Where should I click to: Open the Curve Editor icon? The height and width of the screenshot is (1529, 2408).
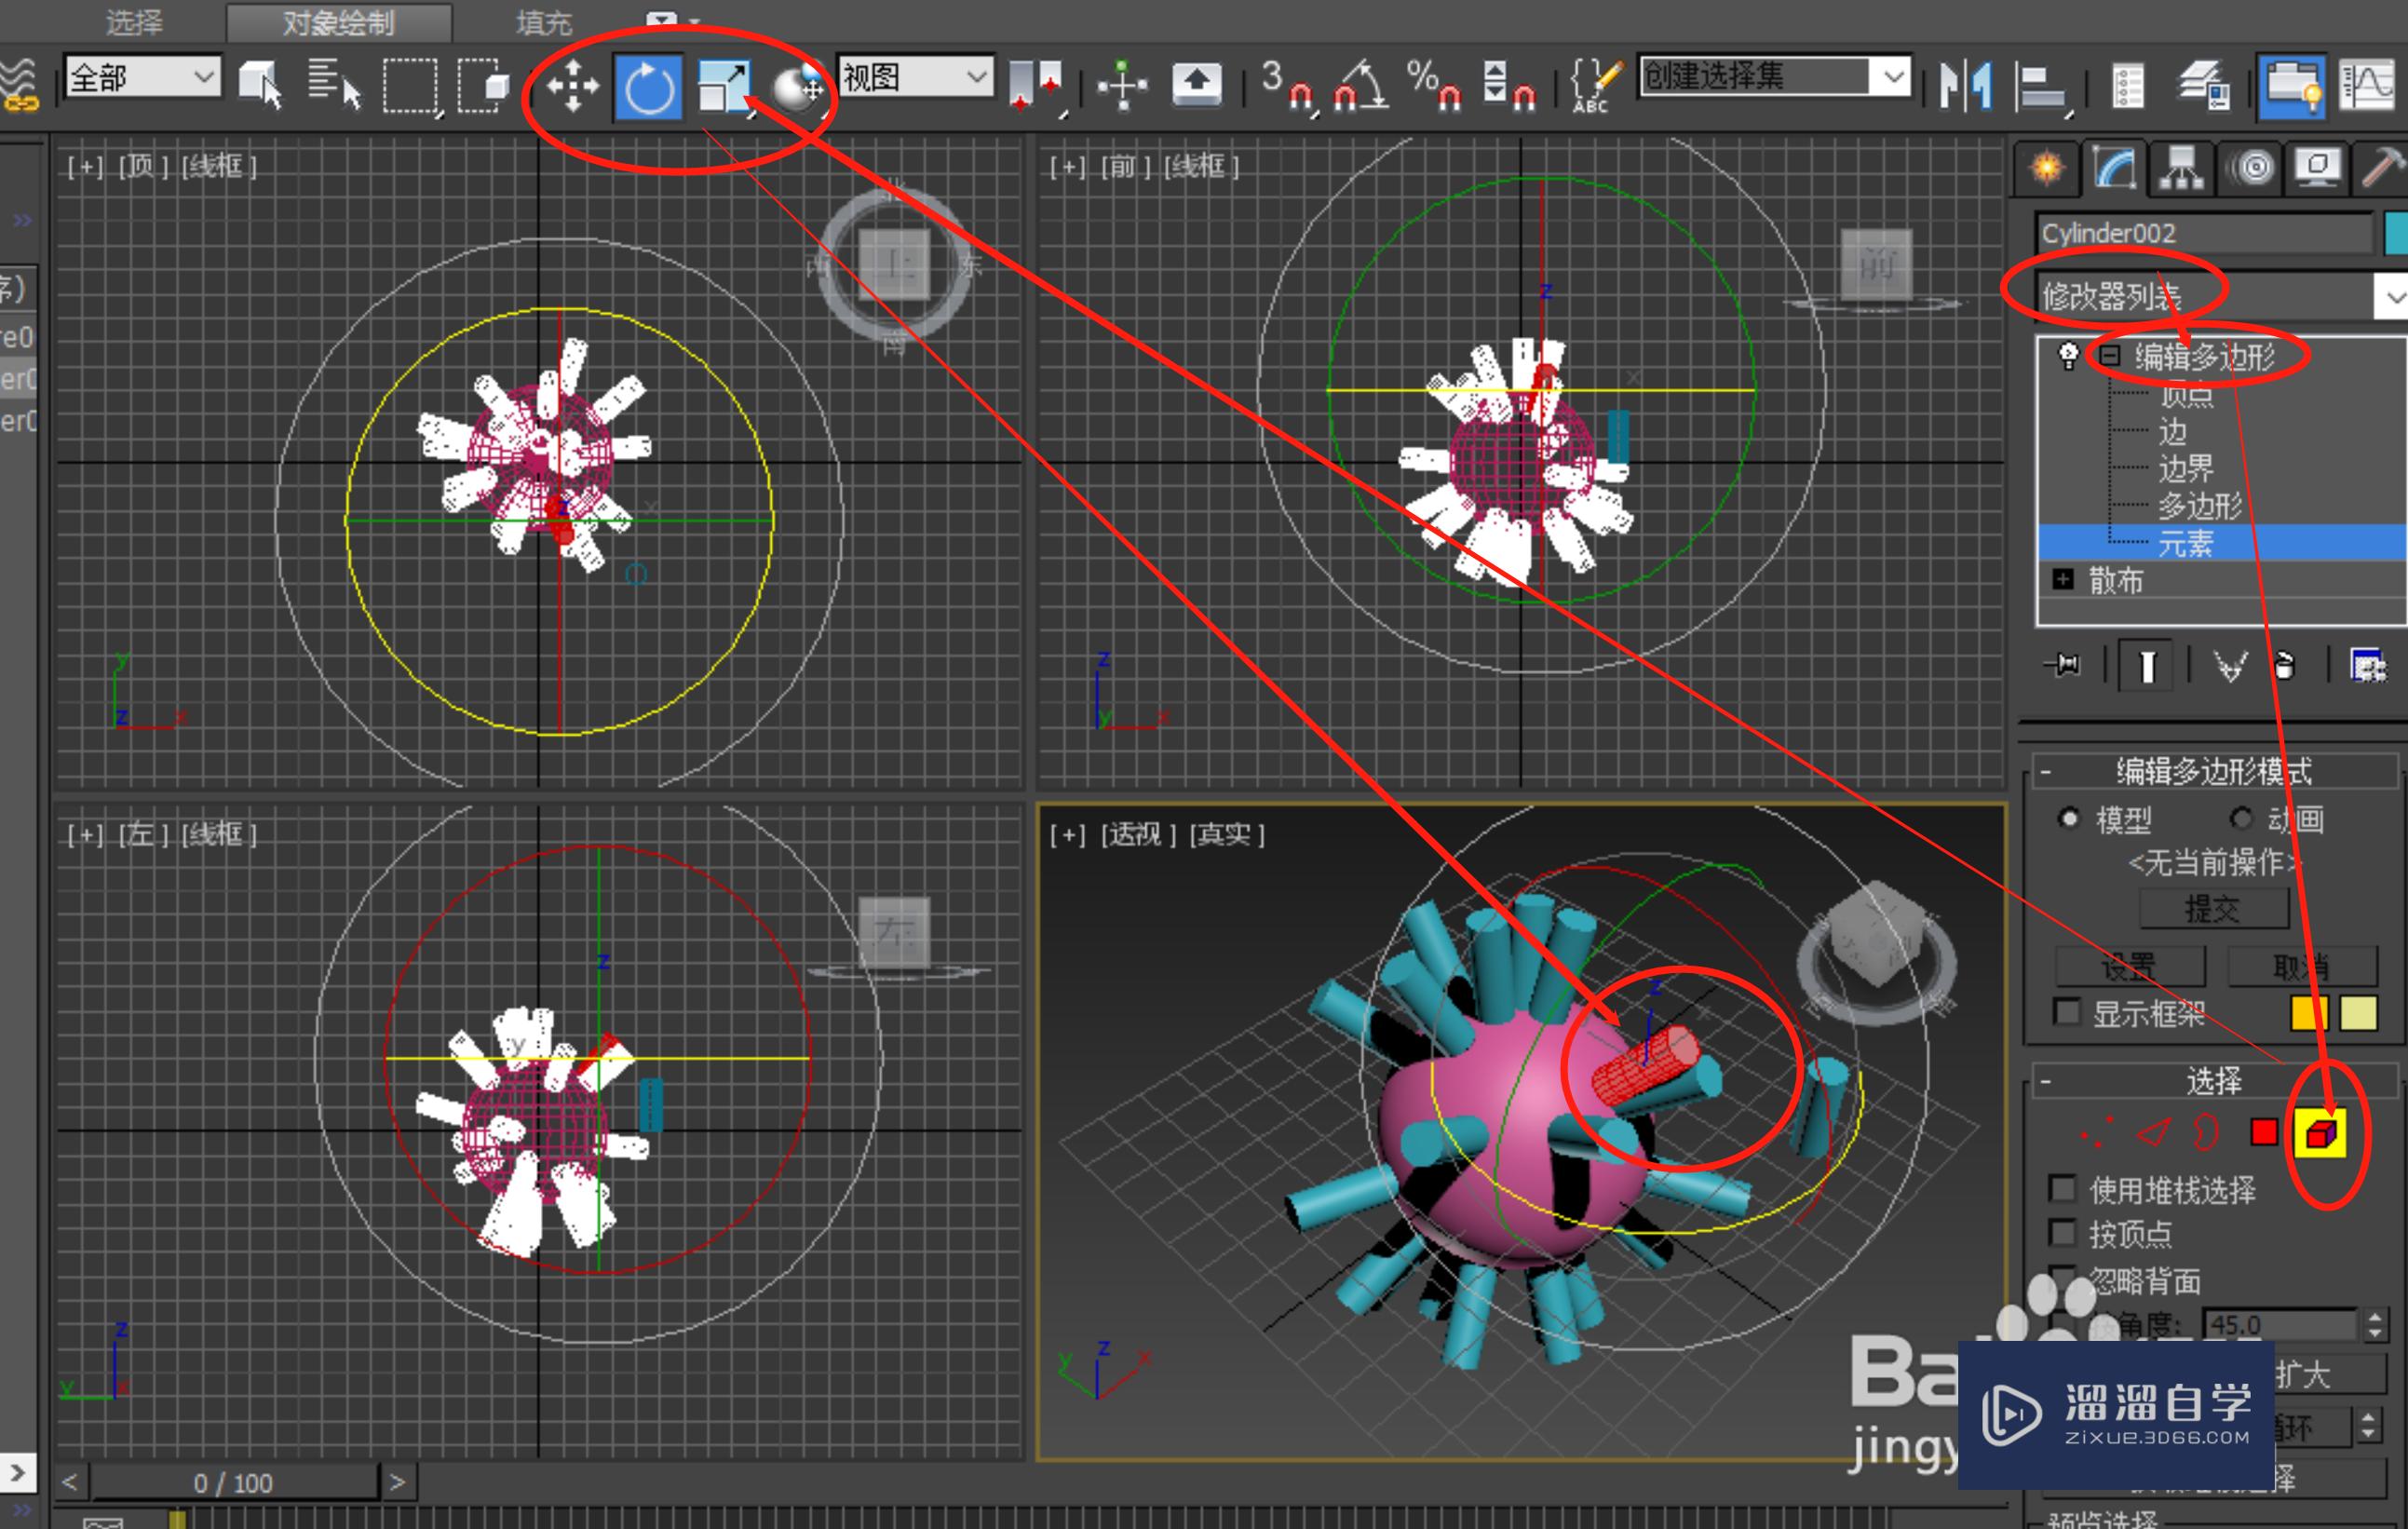point(2368,86)
